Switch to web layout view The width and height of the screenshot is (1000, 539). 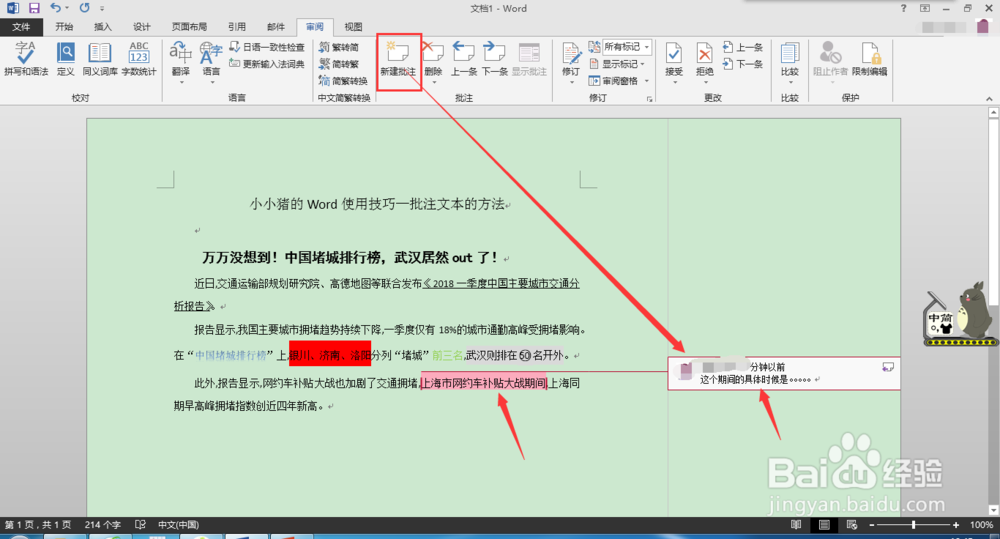click(851, 524)
